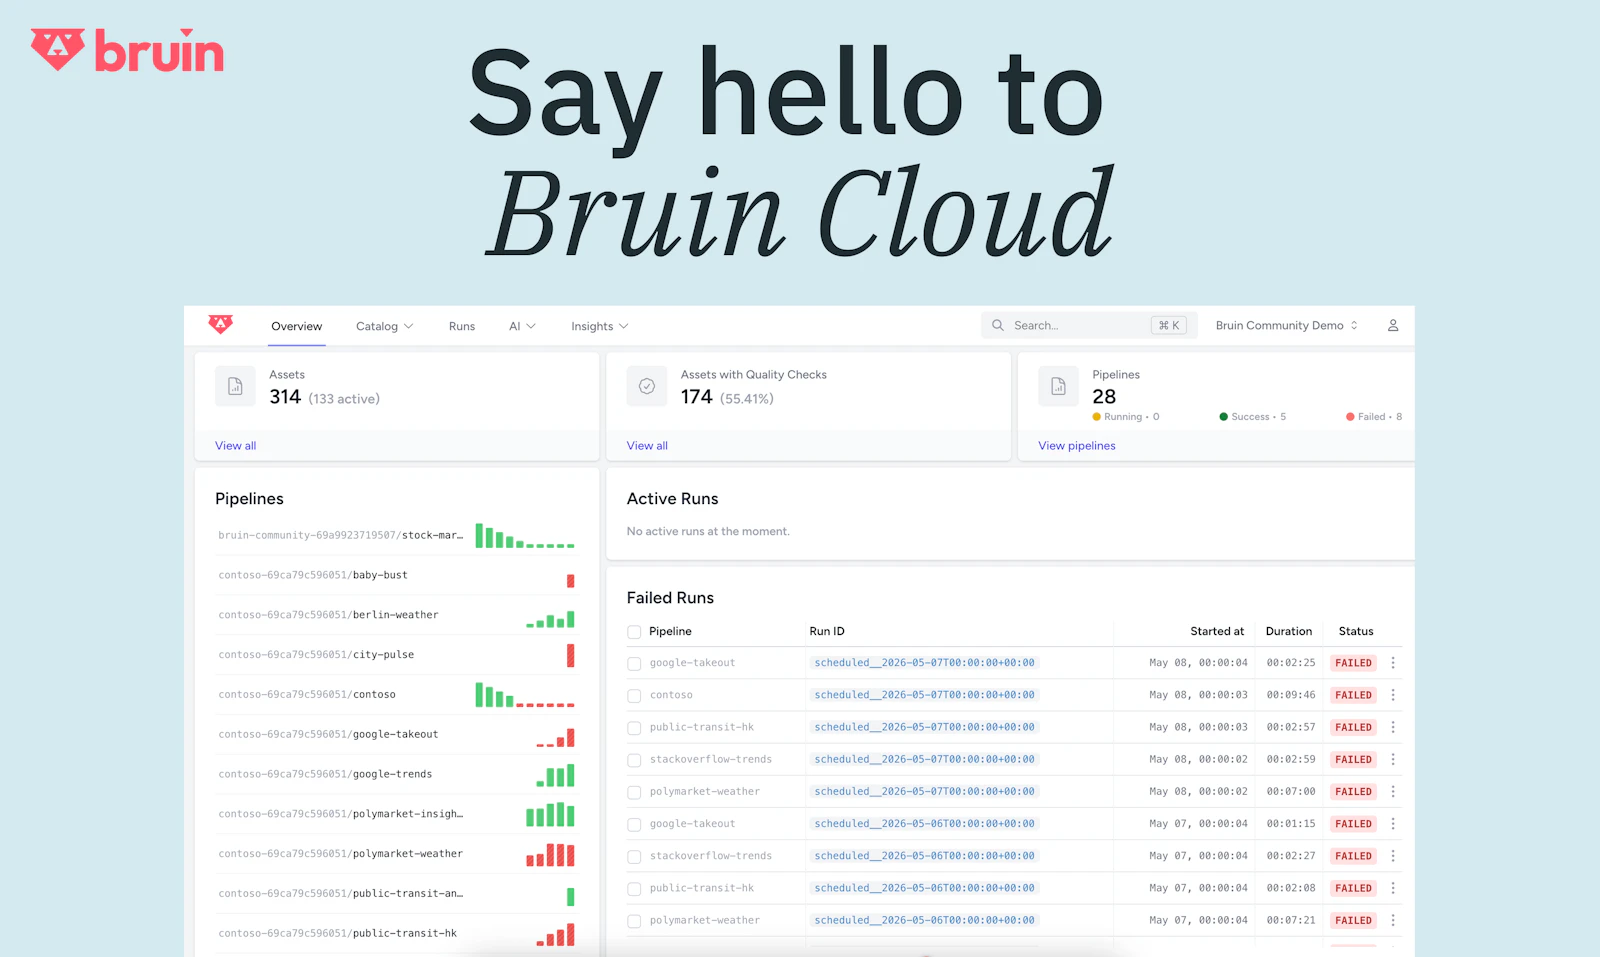The height and width of the screenshot is (957, 1600).
Task: Click the user profile icon
Action: point(1393,326)
